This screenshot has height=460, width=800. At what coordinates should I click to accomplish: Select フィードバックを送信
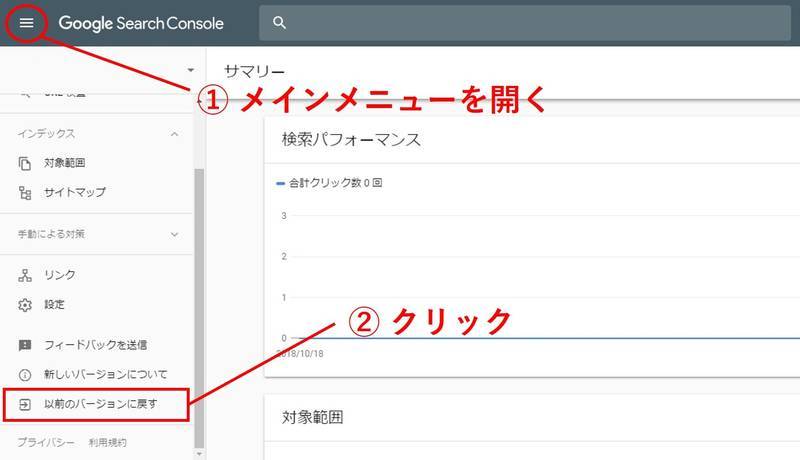coord(95,345)
